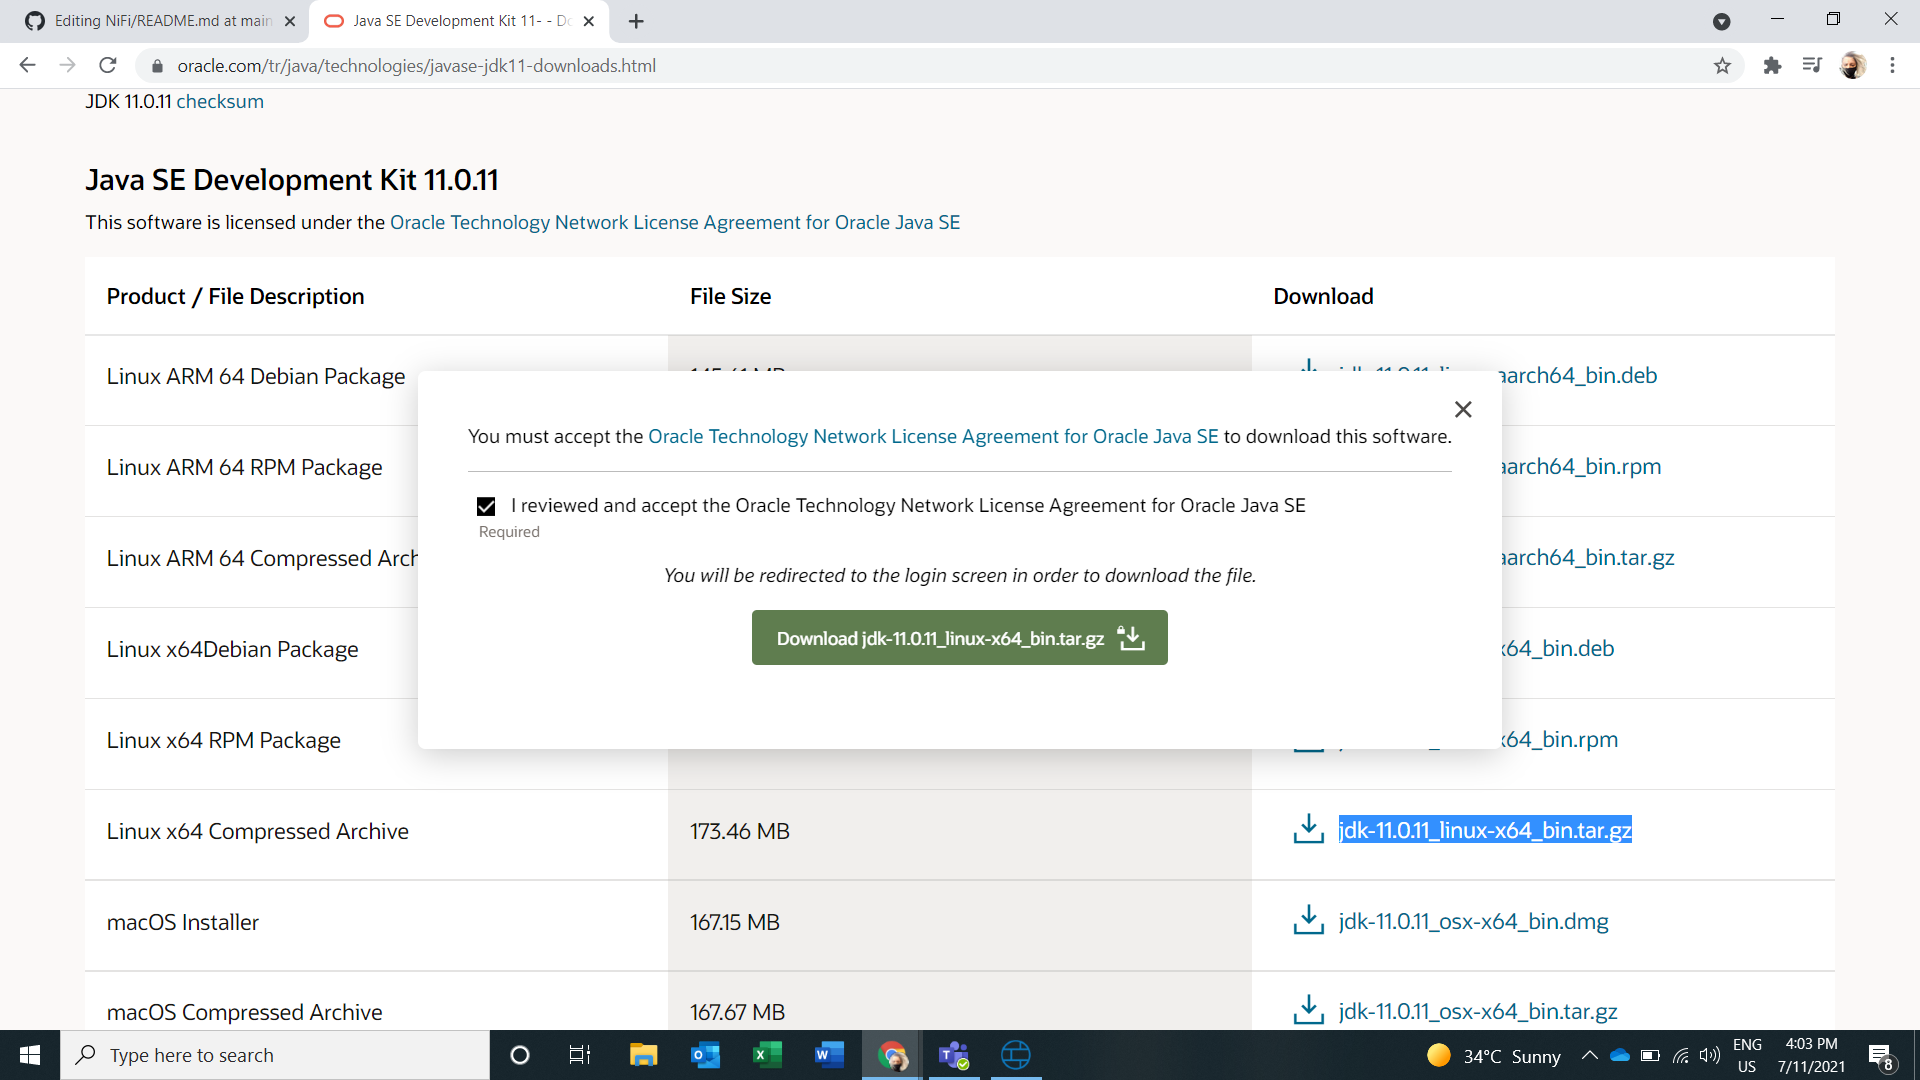Click the Windows taskbar search box
This screenshot has width=1920, height=1080.
[275, 1055]
